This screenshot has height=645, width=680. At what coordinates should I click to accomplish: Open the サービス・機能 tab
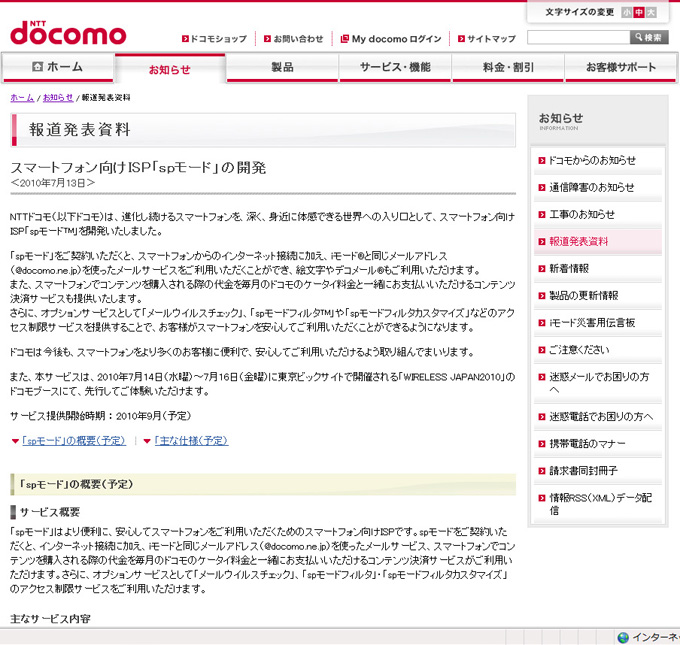[395, 67]
